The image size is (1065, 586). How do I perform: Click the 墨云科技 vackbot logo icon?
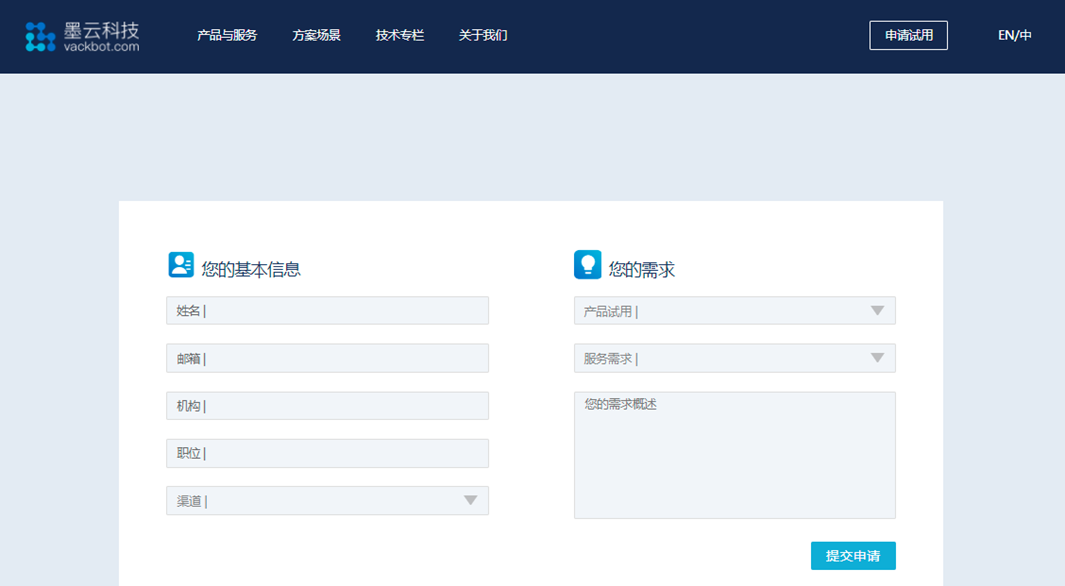click(x=40, y=37)
